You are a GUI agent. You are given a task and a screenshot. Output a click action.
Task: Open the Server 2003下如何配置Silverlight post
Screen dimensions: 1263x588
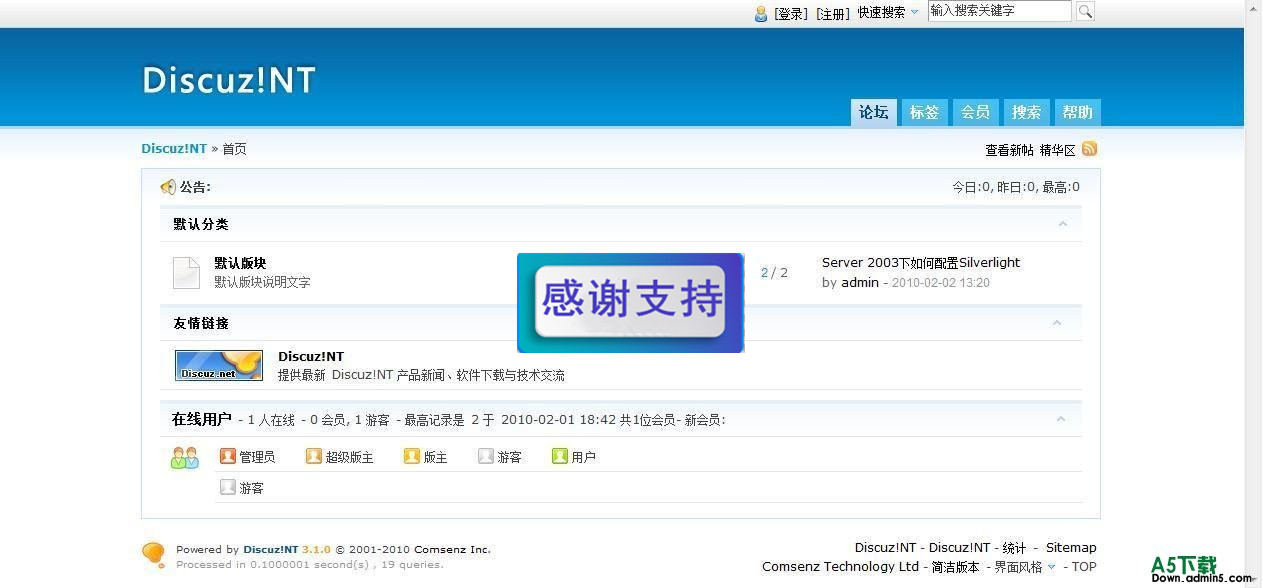click(x=921, y=263)
